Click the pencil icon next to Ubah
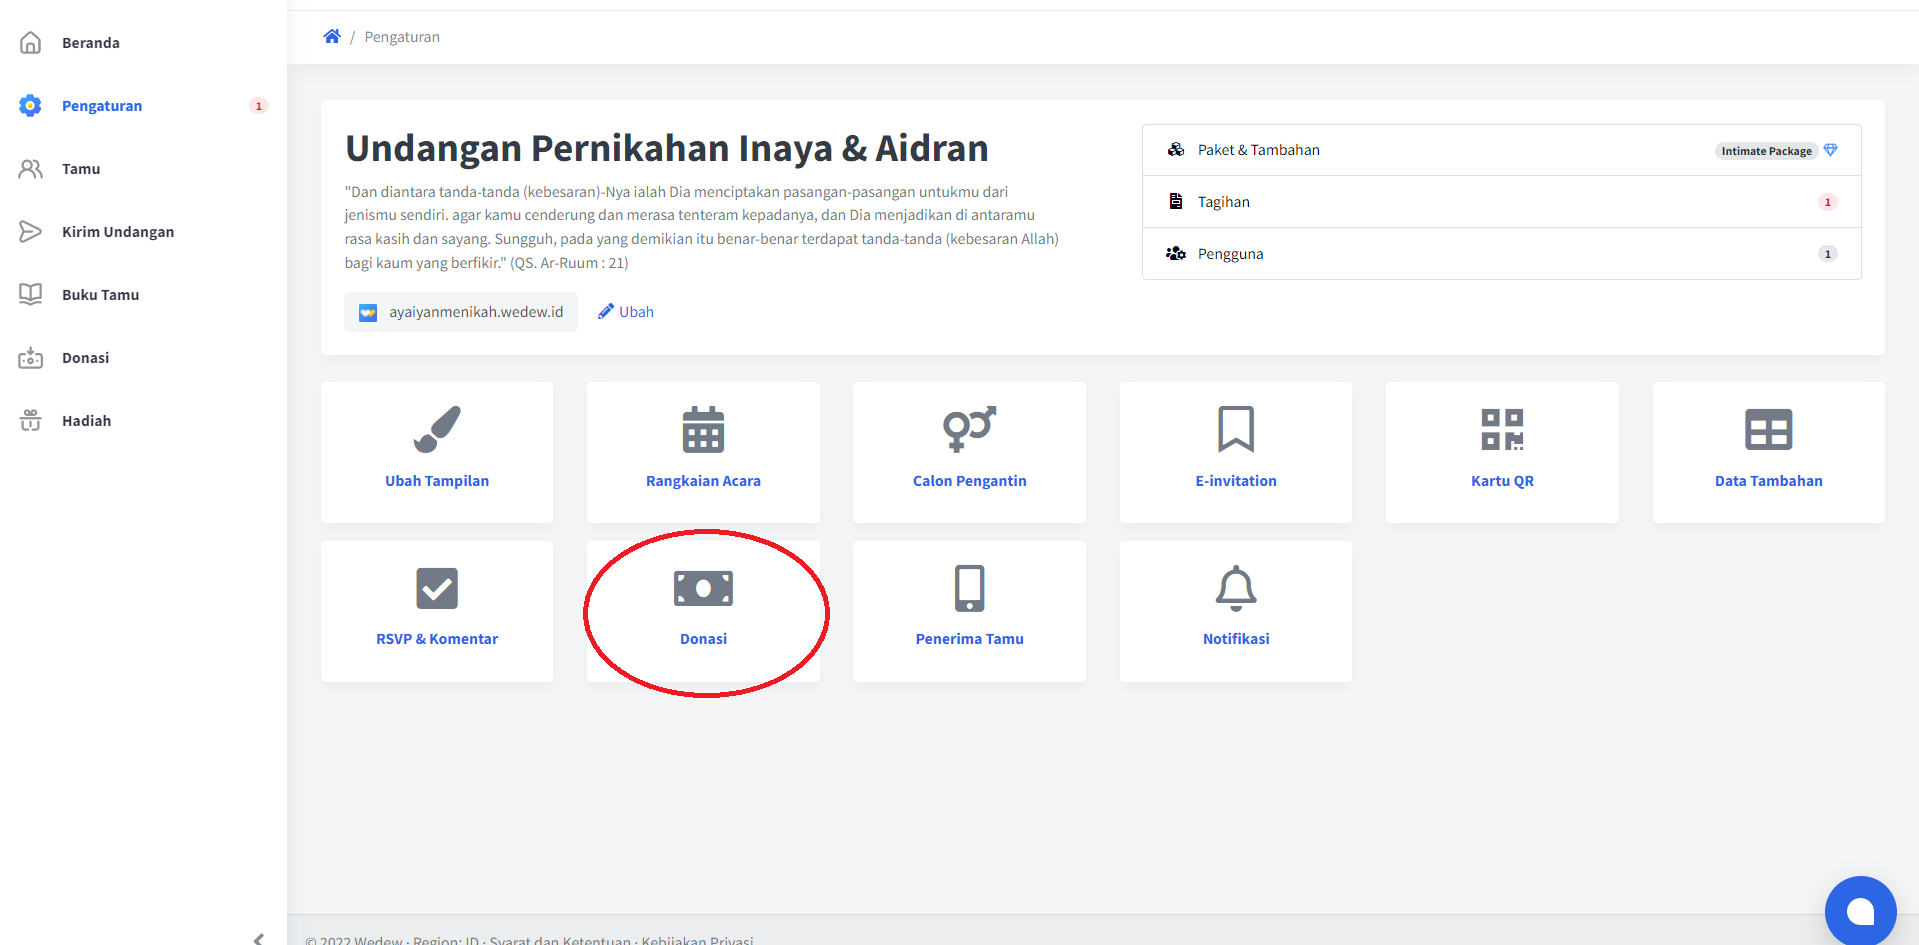Viewport: 1919px width, 945px height. [605, 312]
